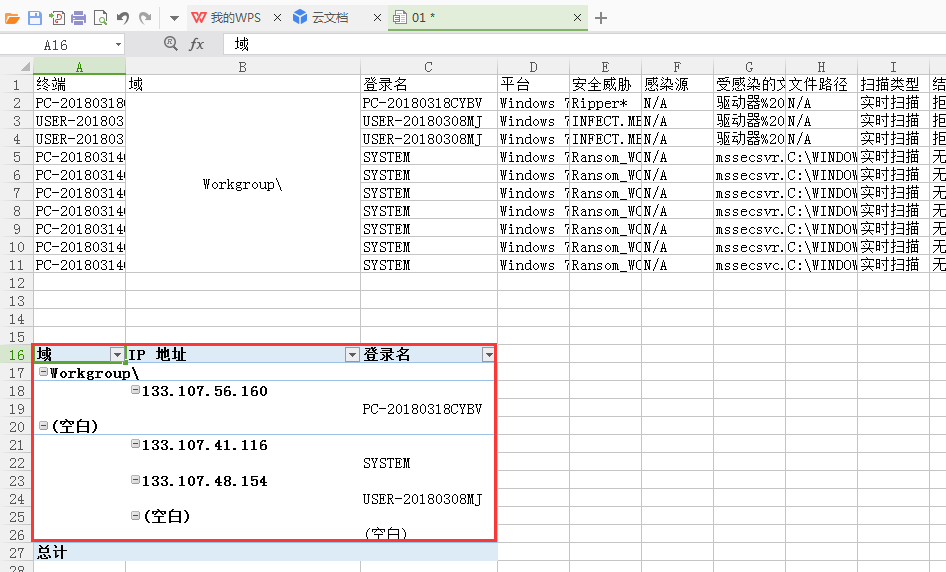Click the Print icon in the toolbar
The height and width of the screenshot is (572, 946).
pos(78,18)
